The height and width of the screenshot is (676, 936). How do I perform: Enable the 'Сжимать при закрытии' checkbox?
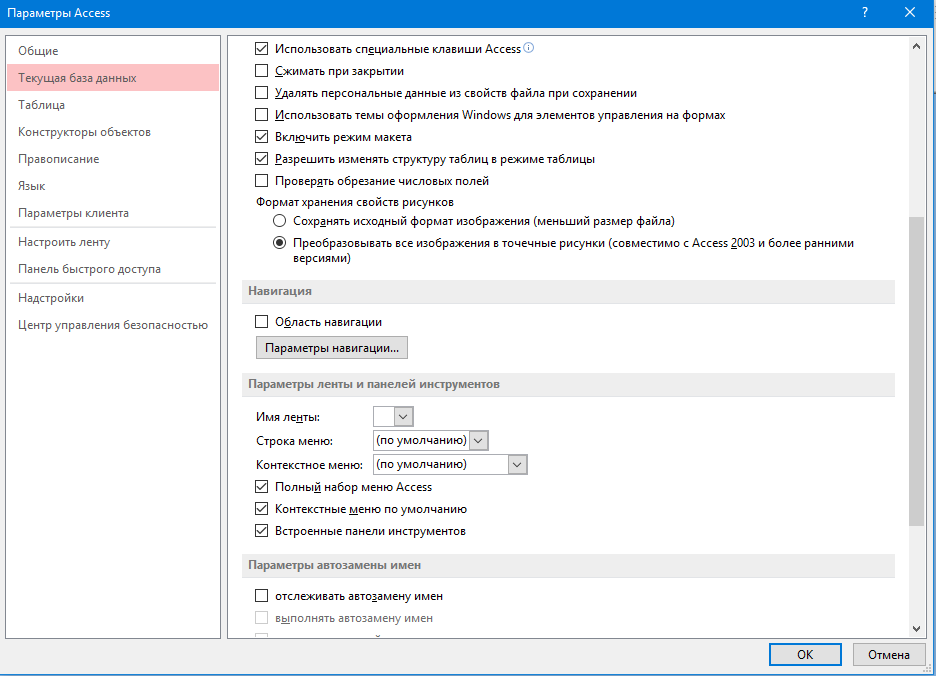pyautogui.click(x=262, y=71)
